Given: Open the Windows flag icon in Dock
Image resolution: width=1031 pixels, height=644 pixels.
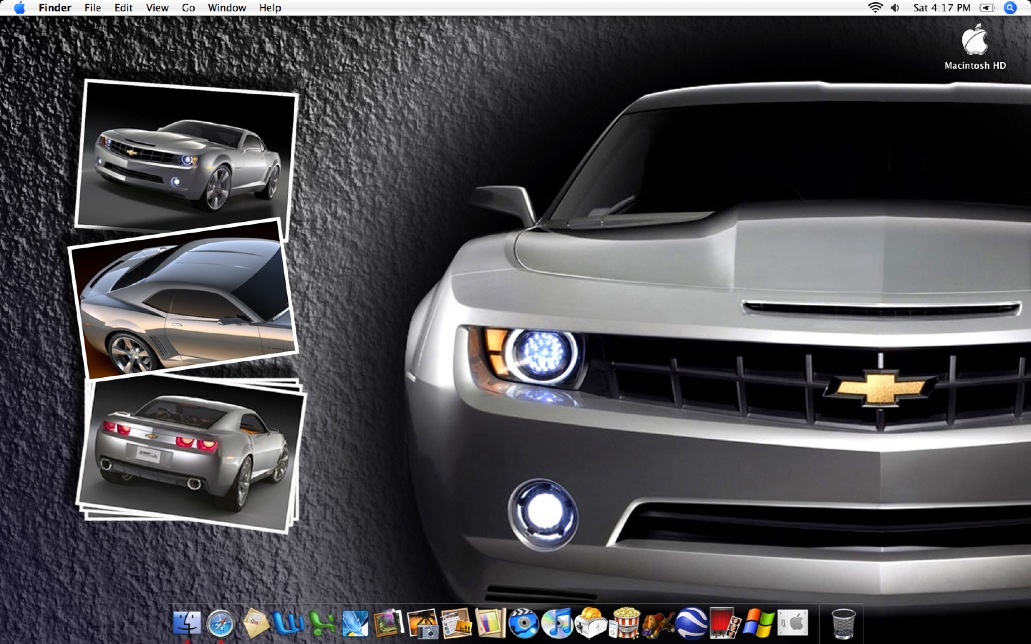Looking at the screenshot, I should pos(759,623).
